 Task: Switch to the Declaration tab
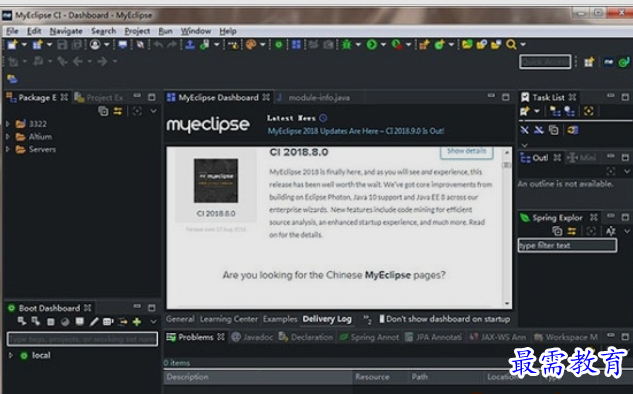coord(306,337)
